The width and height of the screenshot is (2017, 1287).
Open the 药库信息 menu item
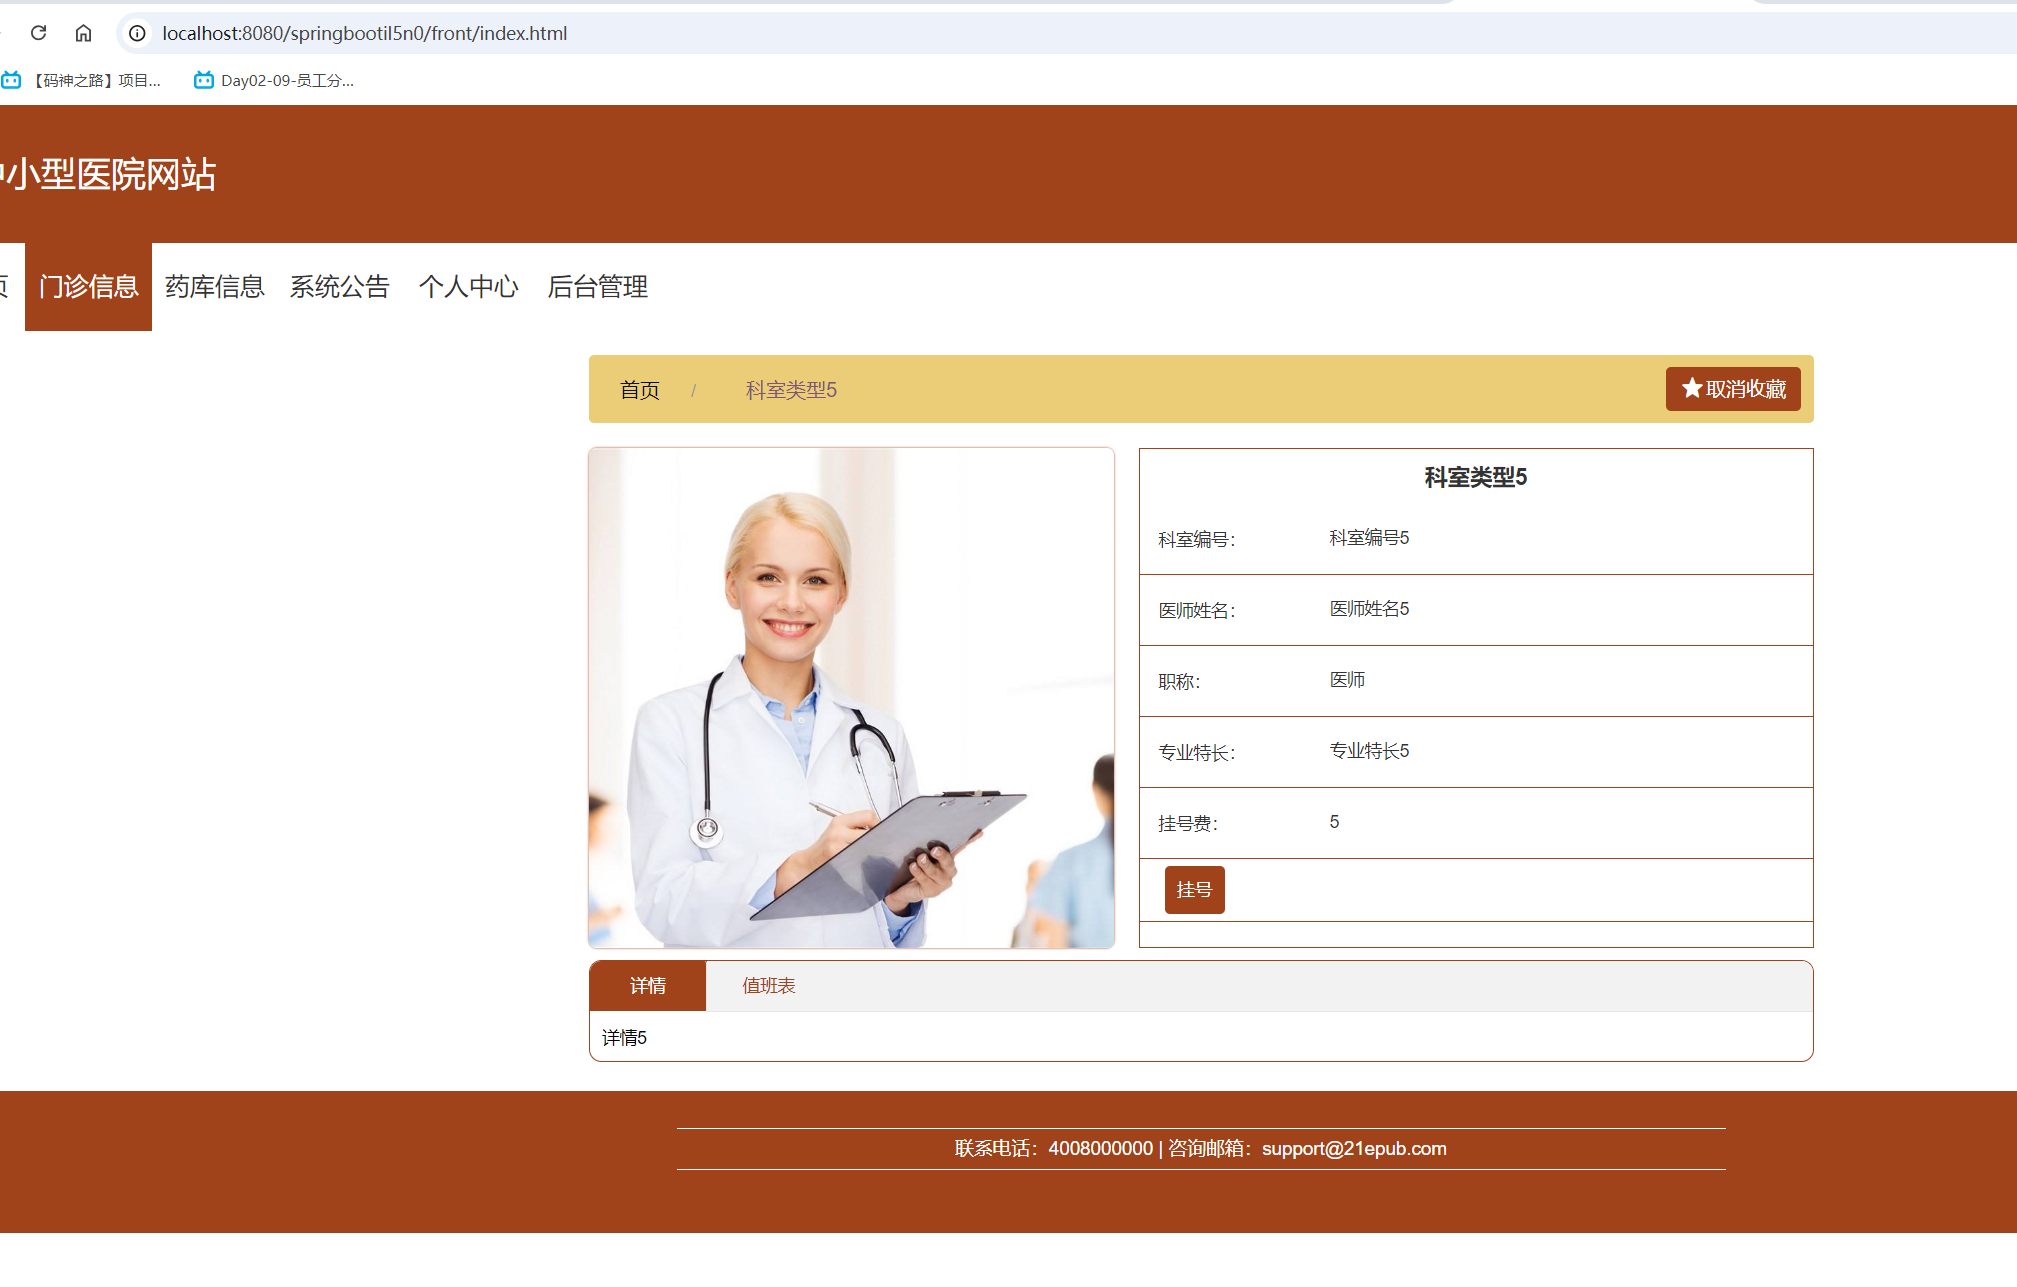click(x=214, y=287)
